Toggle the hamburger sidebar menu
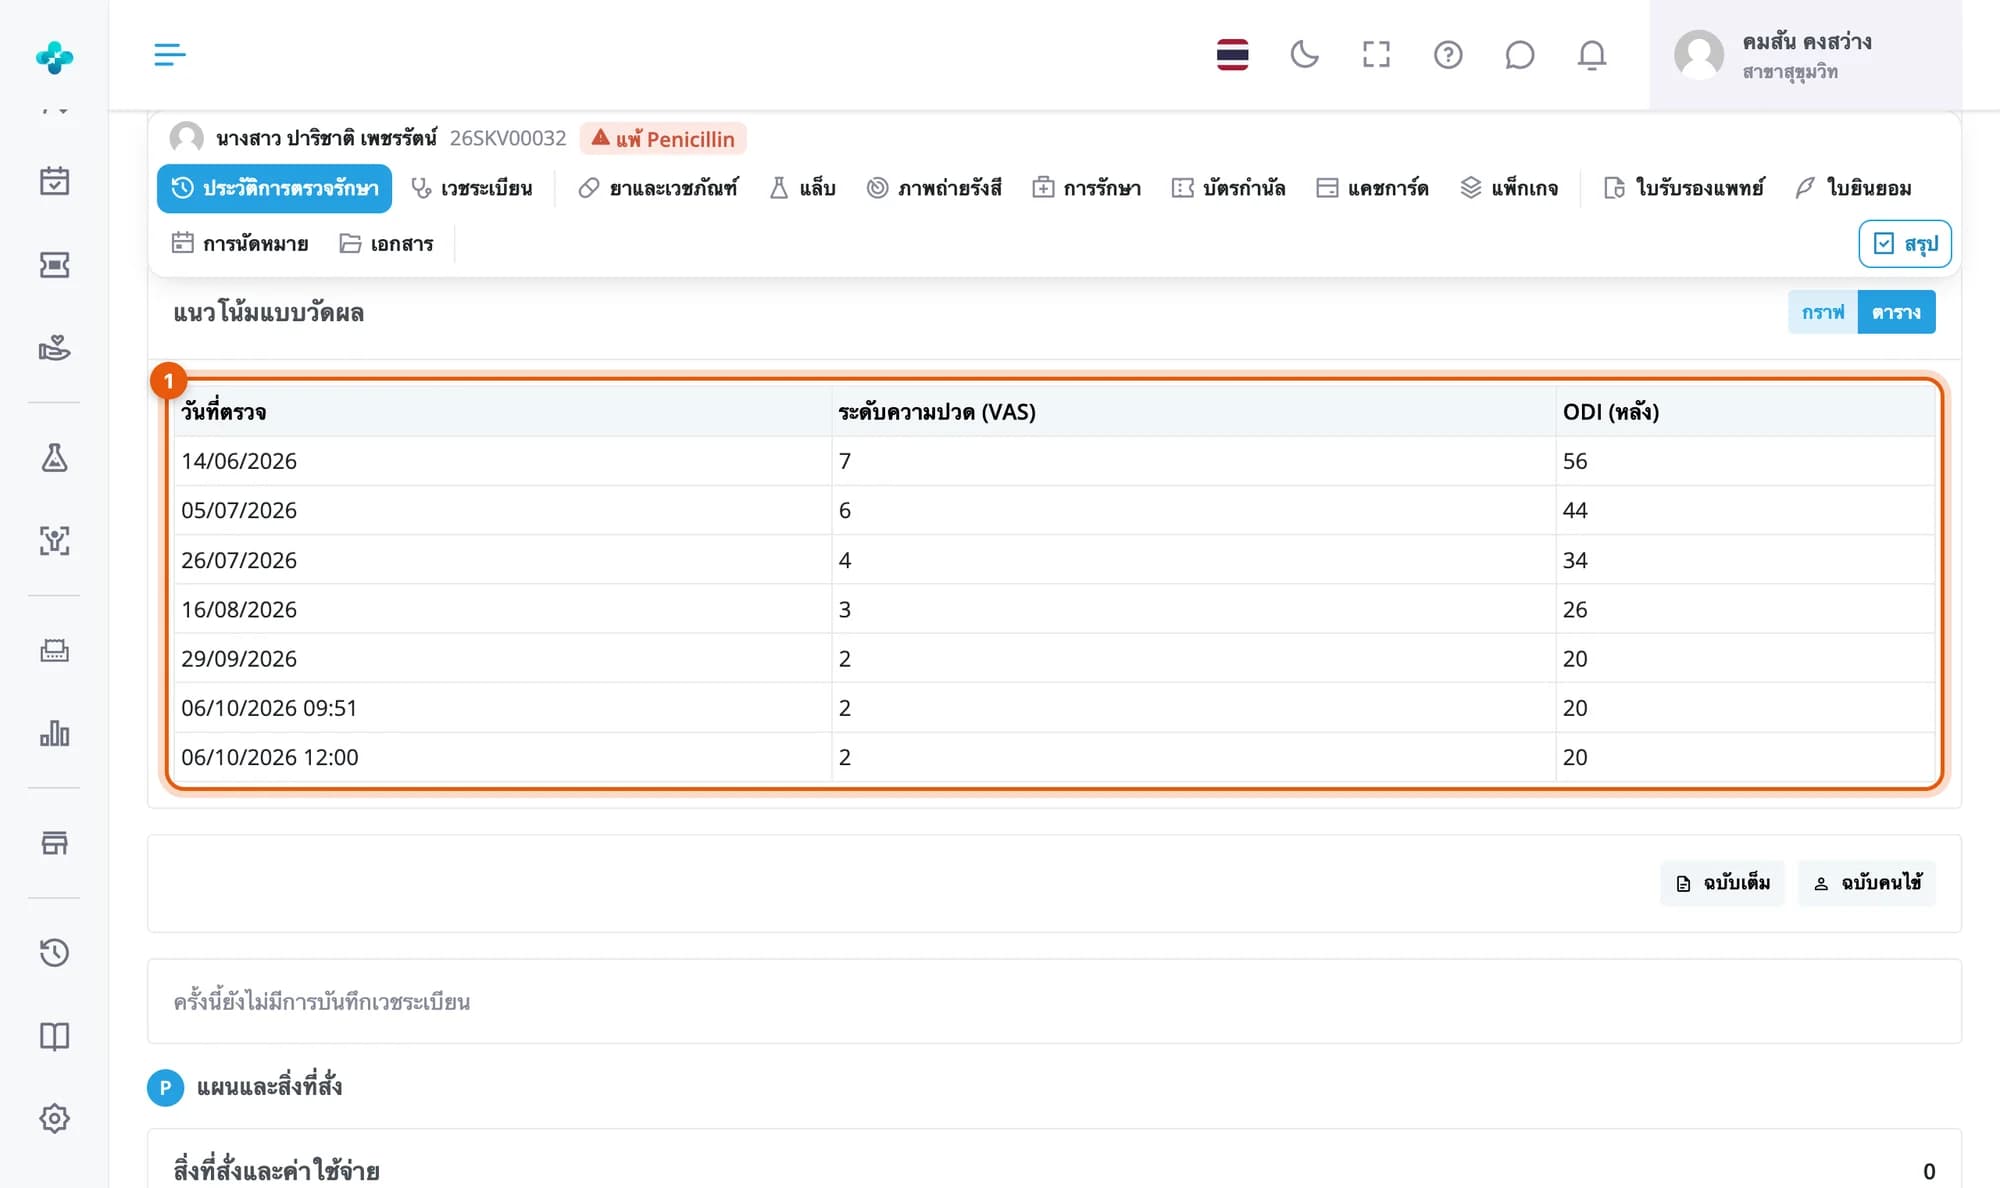 (x=170, y=54)
